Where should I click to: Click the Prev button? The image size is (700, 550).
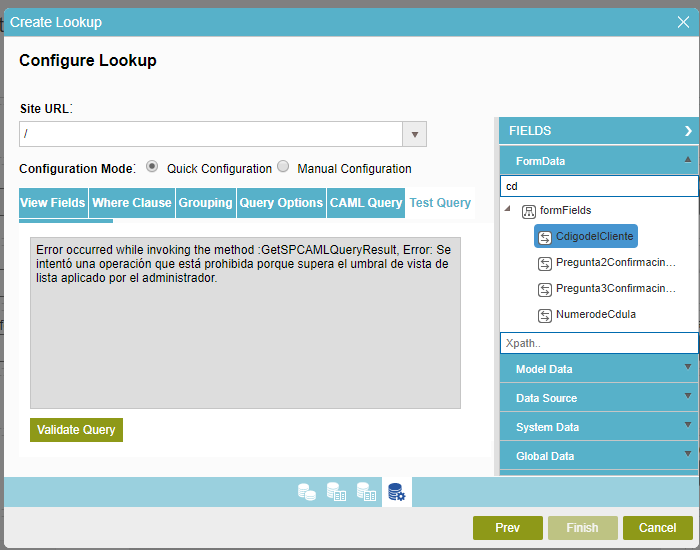507,528
